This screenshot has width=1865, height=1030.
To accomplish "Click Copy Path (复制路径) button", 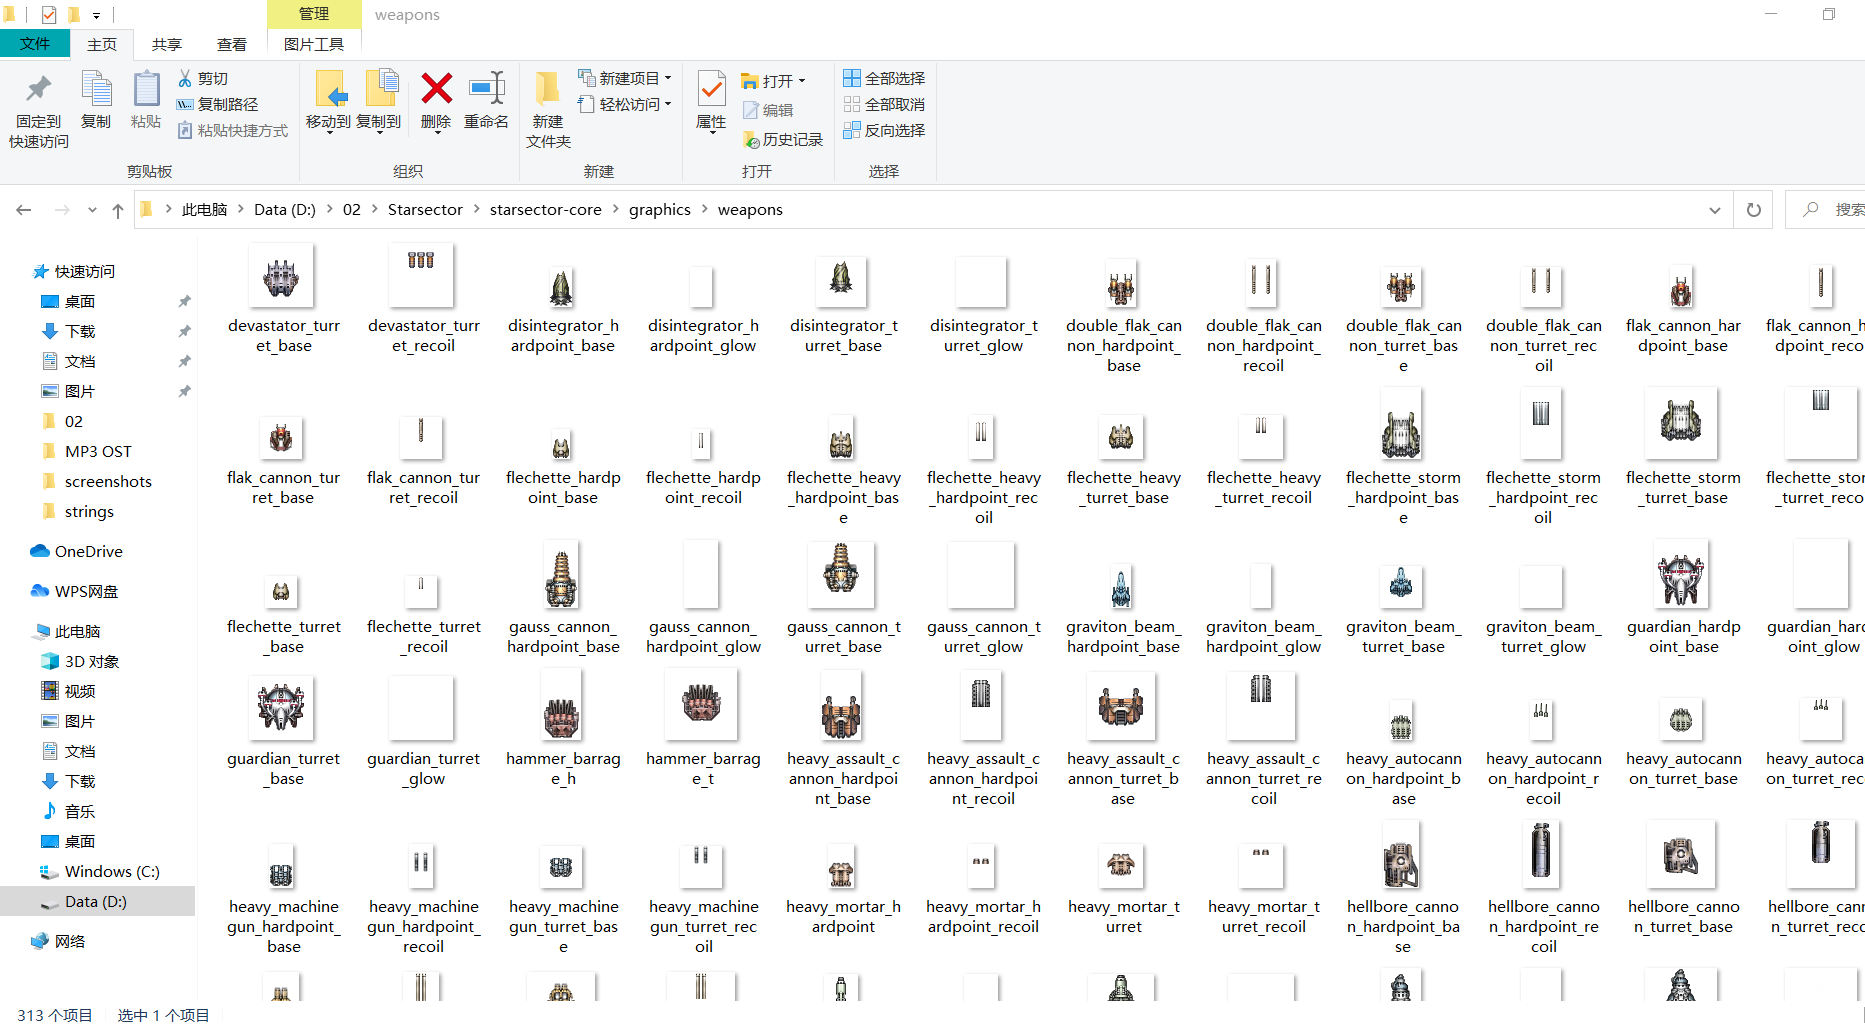I will [x=218, y=104].
